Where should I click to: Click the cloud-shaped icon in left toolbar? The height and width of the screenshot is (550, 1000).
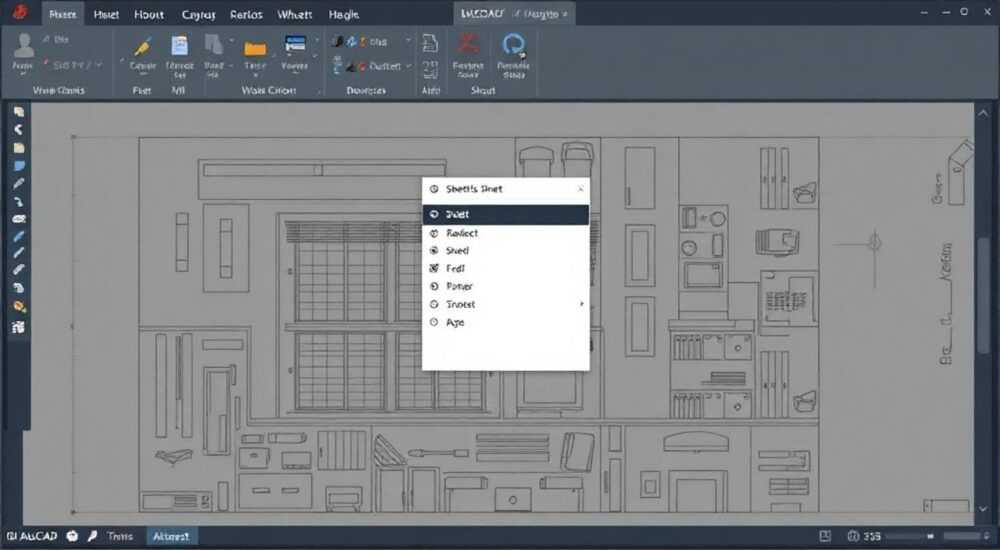point(18,219)
